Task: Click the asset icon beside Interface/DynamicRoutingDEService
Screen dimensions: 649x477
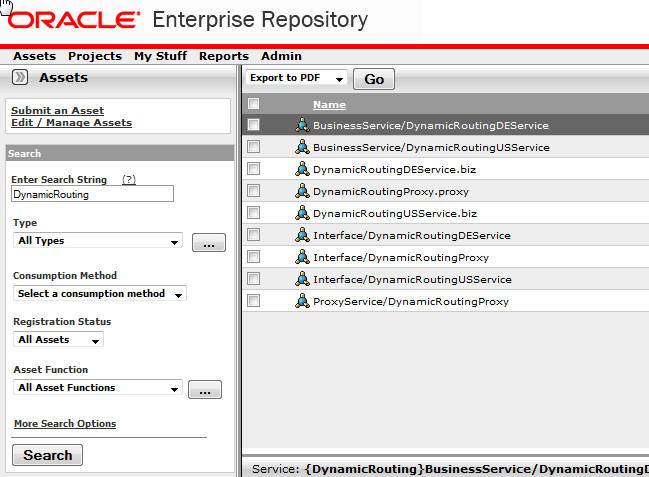Action: 302,235
